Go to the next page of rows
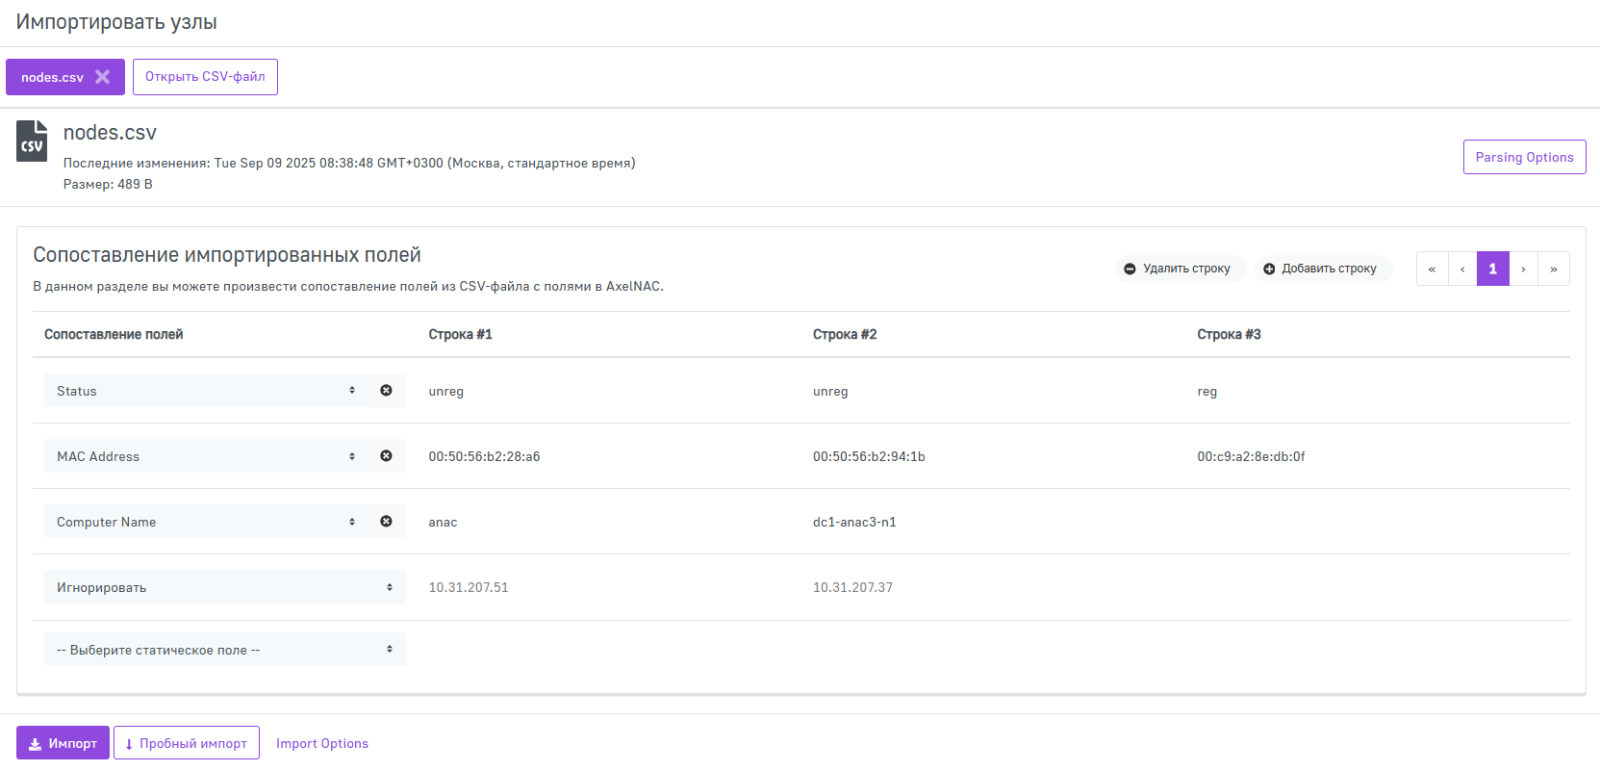Screen dimensions: 1600x771 (x=1523, y=269)
